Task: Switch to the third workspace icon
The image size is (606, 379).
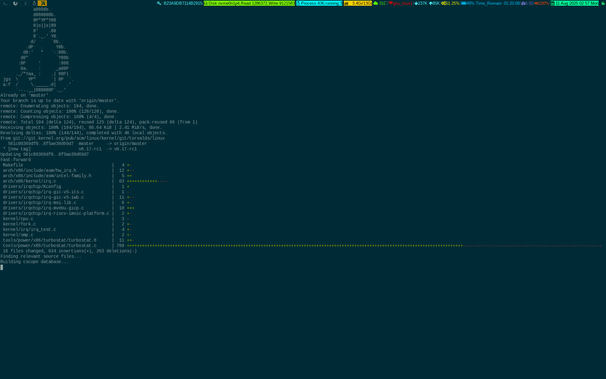Action: tap(25, 3)
